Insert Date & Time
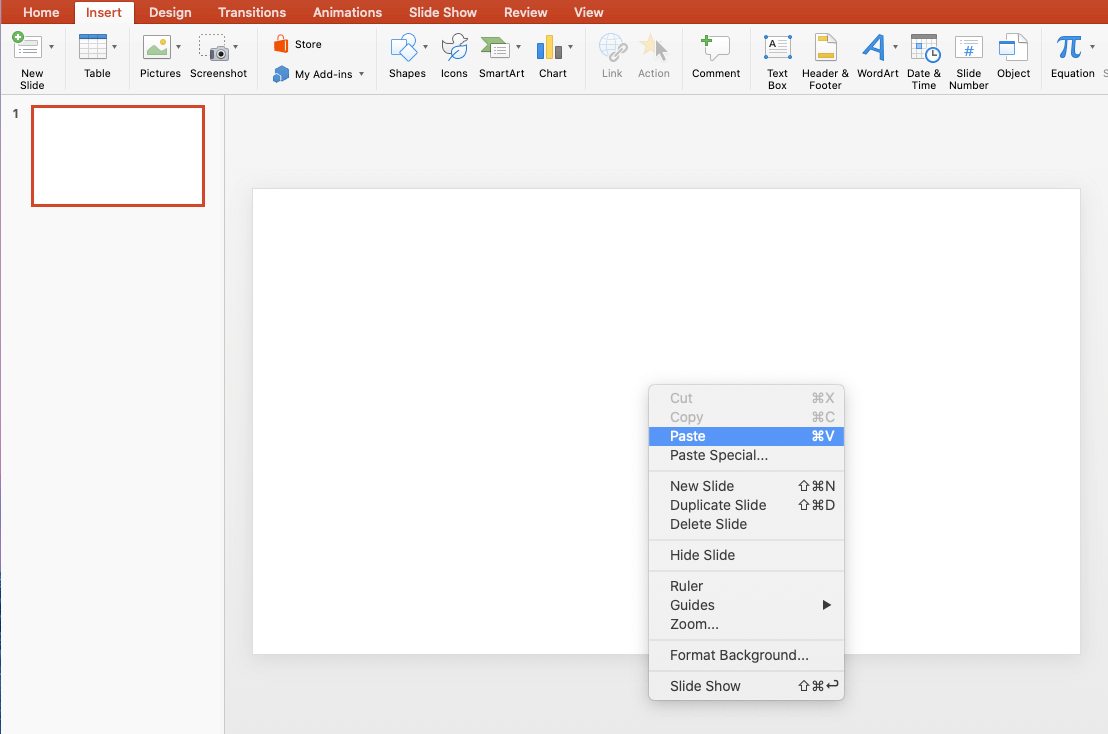Screen dimensions: 1108x734 (924, 62)
